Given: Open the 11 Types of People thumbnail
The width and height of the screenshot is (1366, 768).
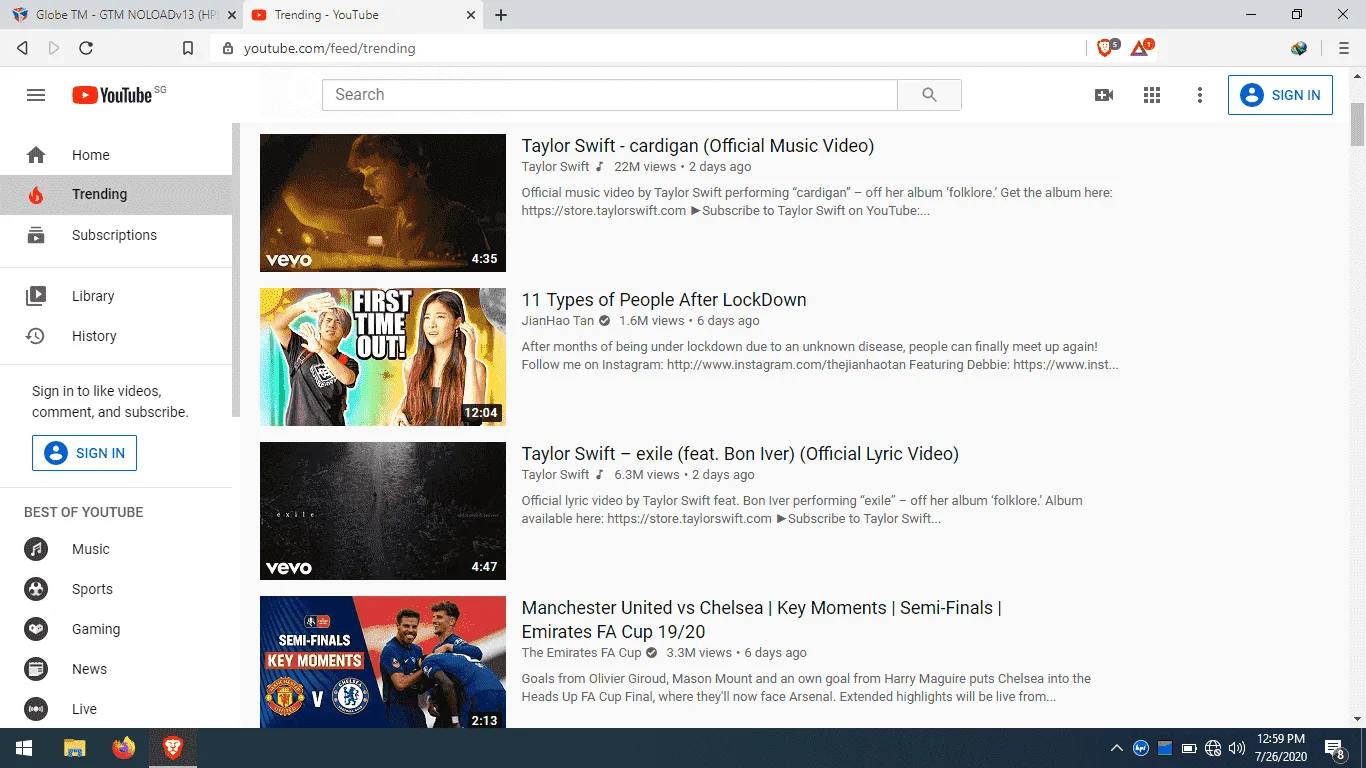Looking at the screenshot, I should click(x=383, y=357).
